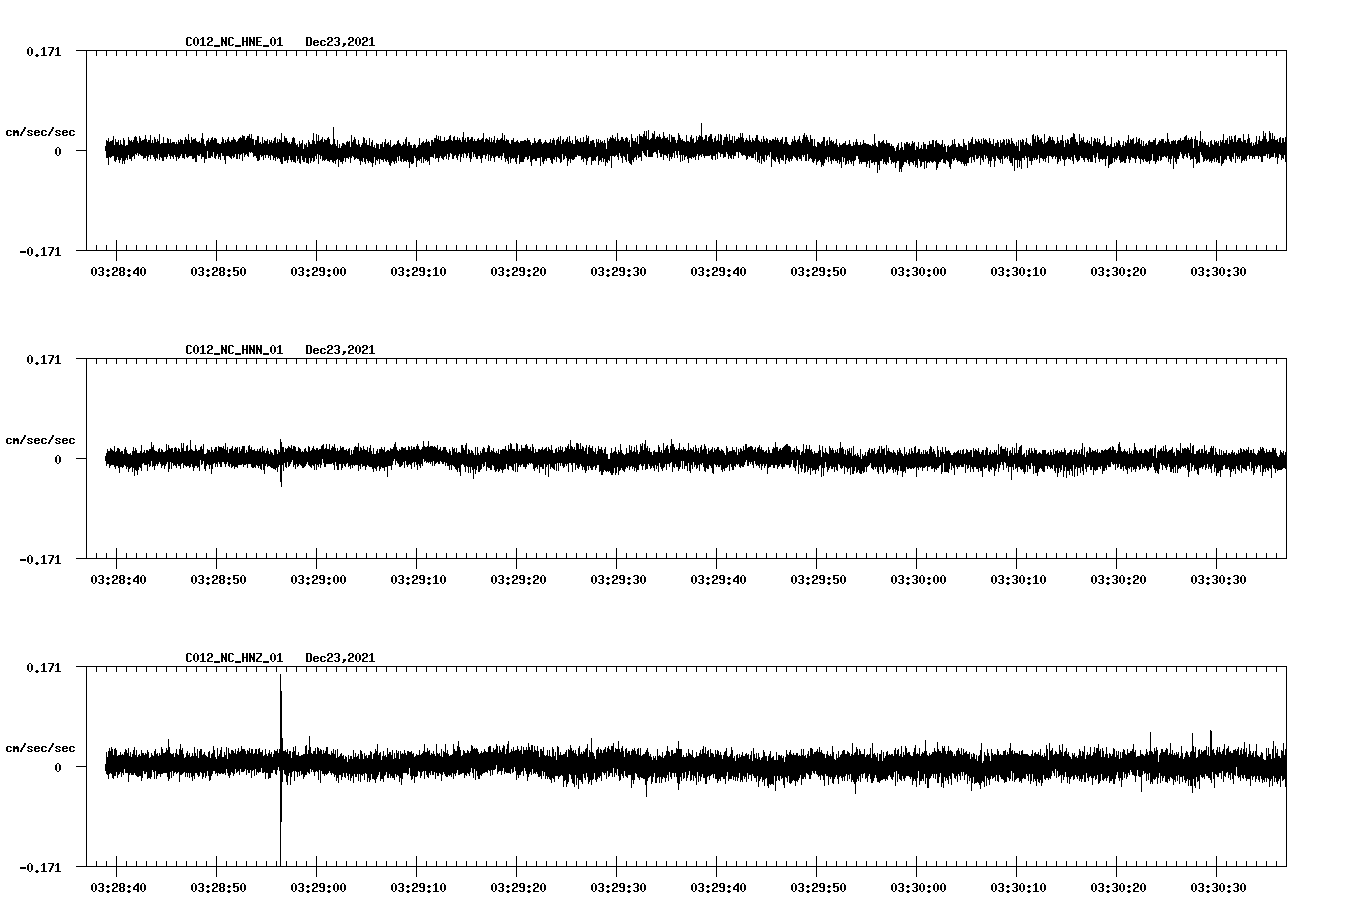Click the 0.171 upper limit on HNN axis
This screenshot has width=1358, height=924.
(x=43, y=359)
